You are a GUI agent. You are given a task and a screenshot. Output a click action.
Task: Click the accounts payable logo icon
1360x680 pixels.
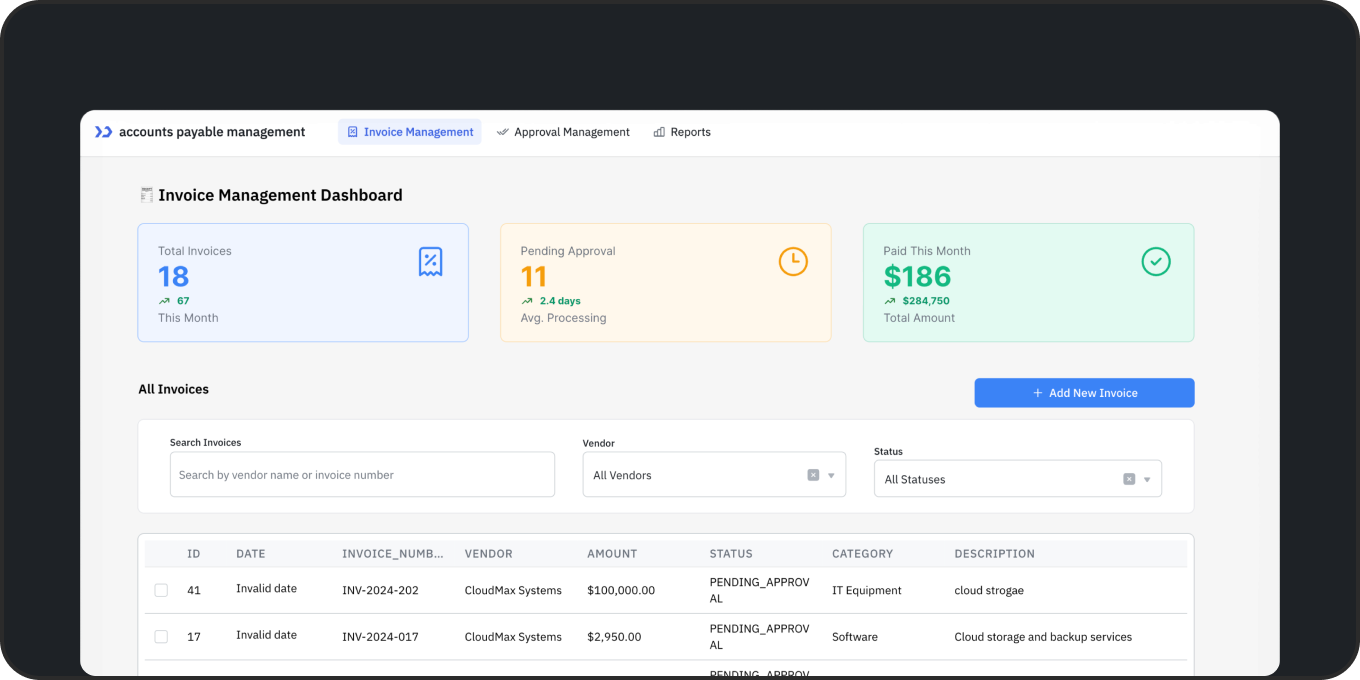pos(103,132)
